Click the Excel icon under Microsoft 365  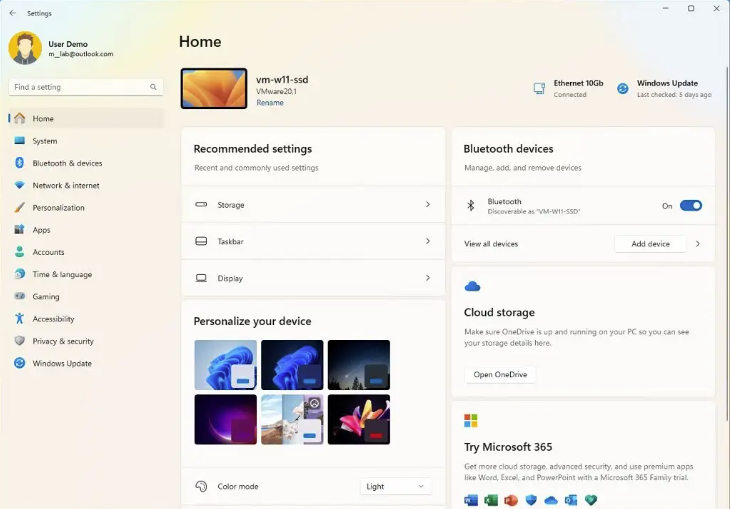(491, 500)
